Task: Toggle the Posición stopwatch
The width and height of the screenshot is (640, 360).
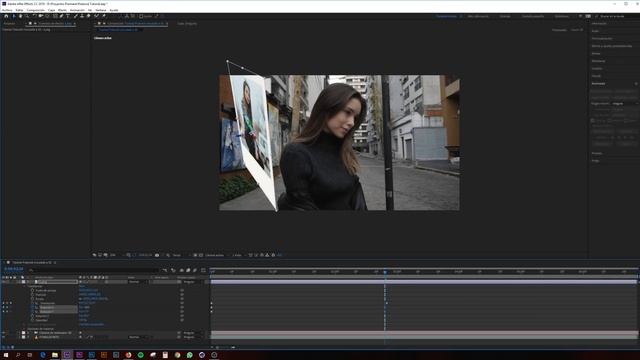Action: pos(33,295)
